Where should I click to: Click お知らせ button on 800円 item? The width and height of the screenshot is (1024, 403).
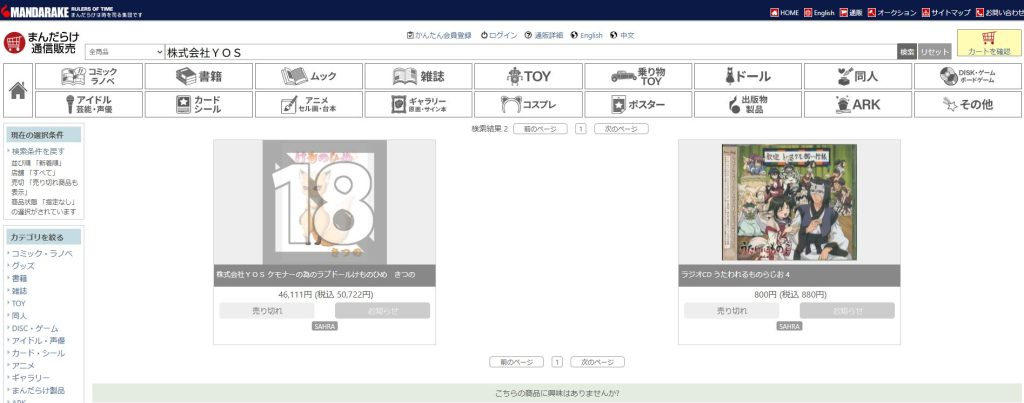pos(847,310)
